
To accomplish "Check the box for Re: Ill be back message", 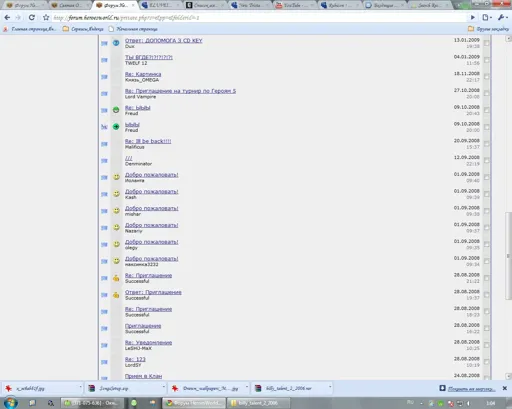I will click(487, 144).
